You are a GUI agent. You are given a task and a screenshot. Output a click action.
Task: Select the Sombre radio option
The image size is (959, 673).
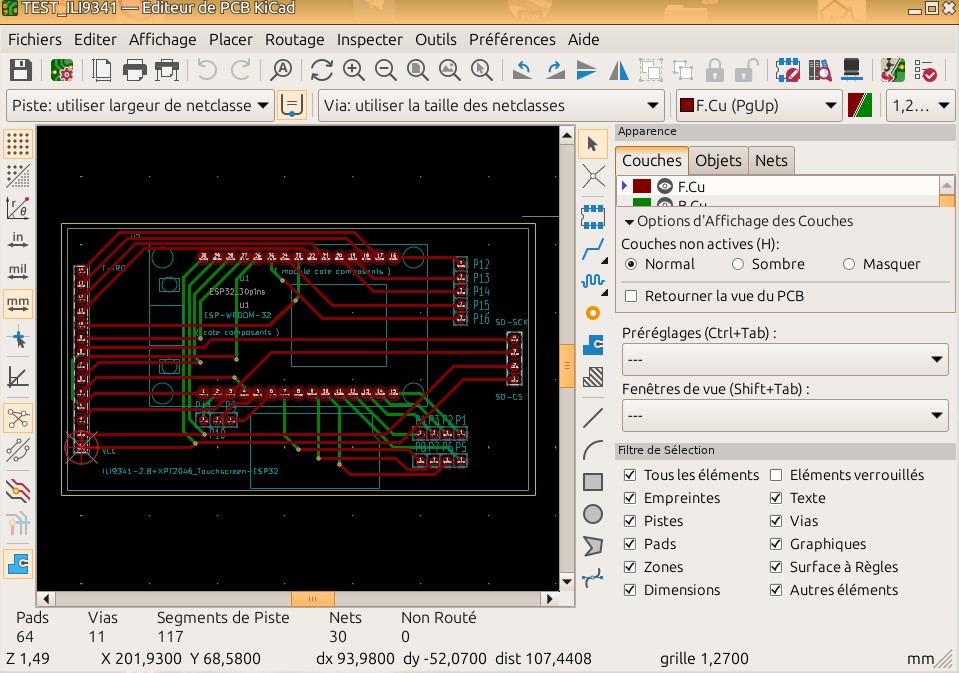(738, 264)
